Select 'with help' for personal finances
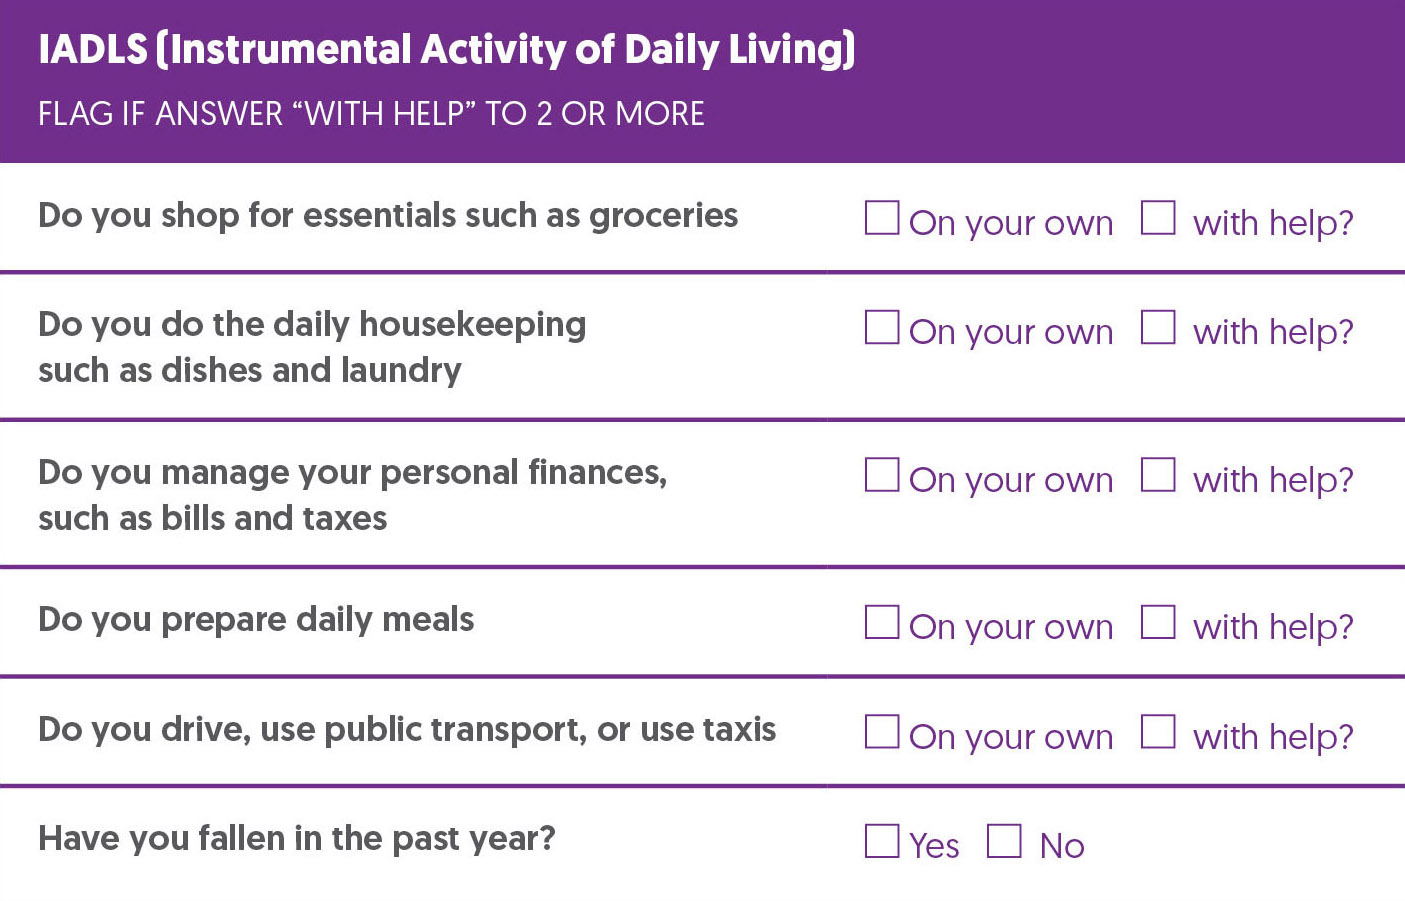The height and width of the screenshot is (901, 1405). click(x=1157, y=475)
